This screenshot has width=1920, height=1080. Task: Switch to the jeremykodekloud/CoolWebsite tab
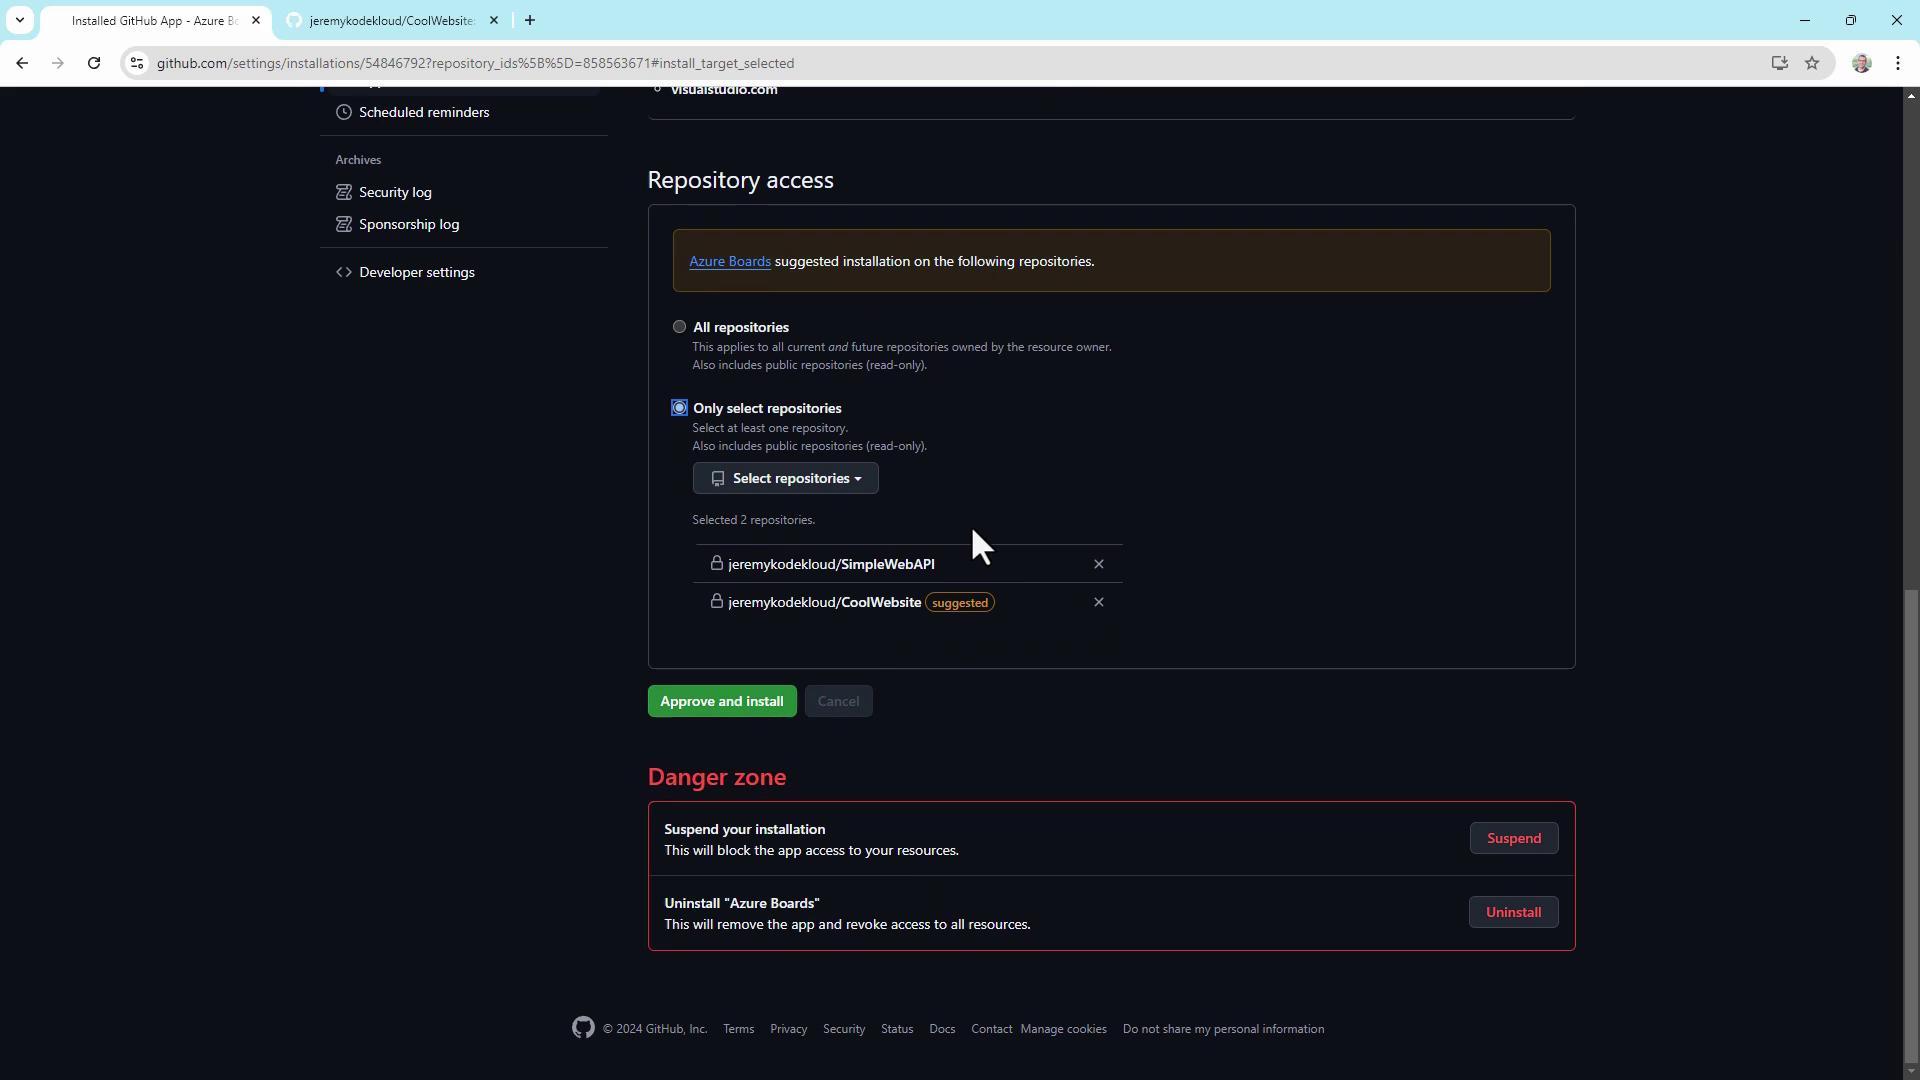(392, 20)
